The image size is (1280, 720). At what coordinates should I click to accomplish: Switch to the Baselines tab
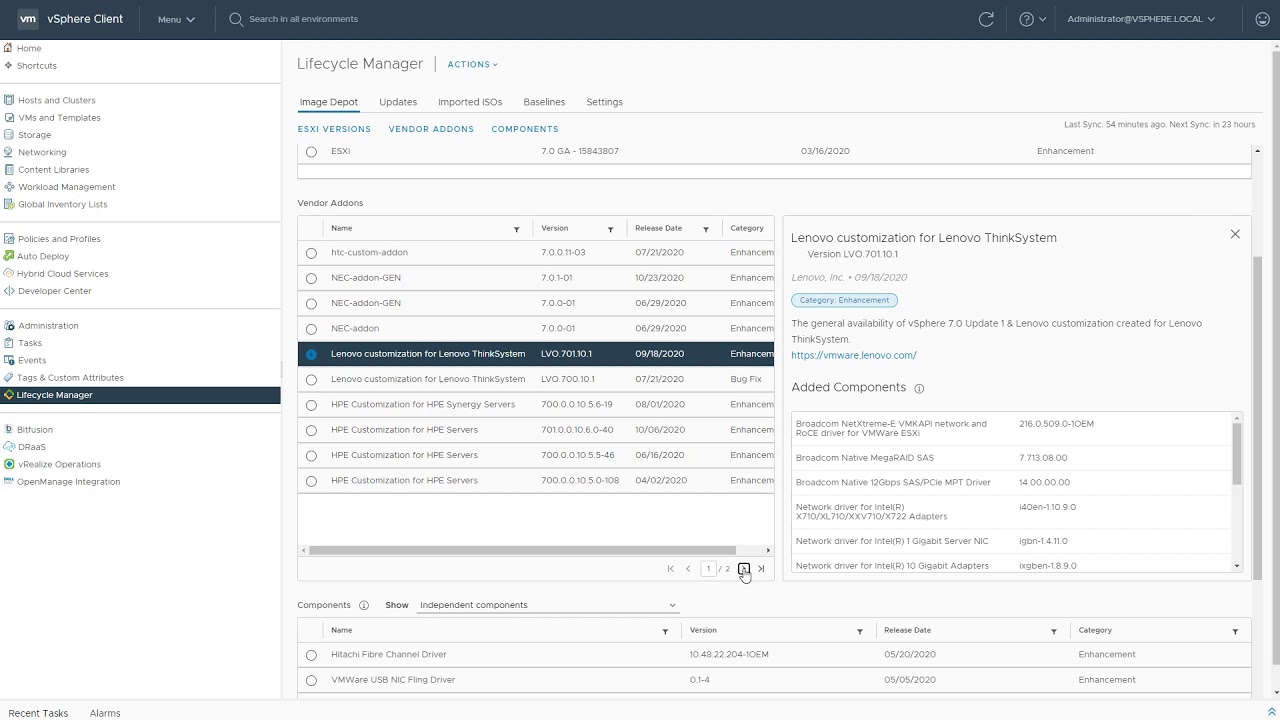click(544, 102)
